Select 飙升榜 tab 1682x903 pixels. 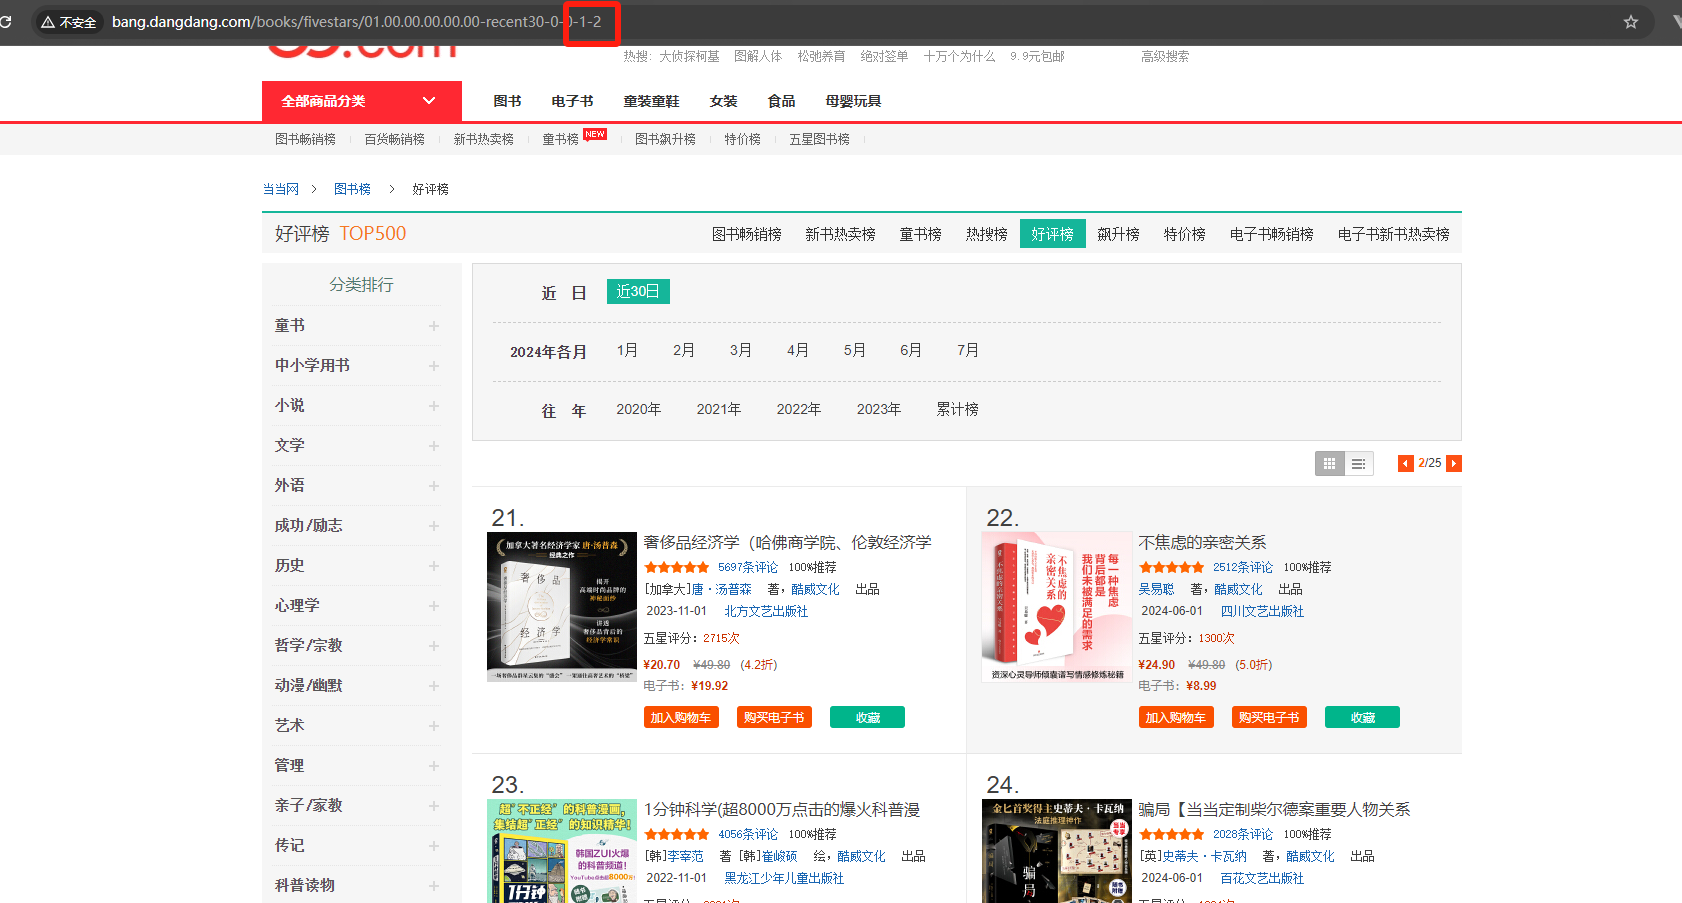tap(1118, 234)
